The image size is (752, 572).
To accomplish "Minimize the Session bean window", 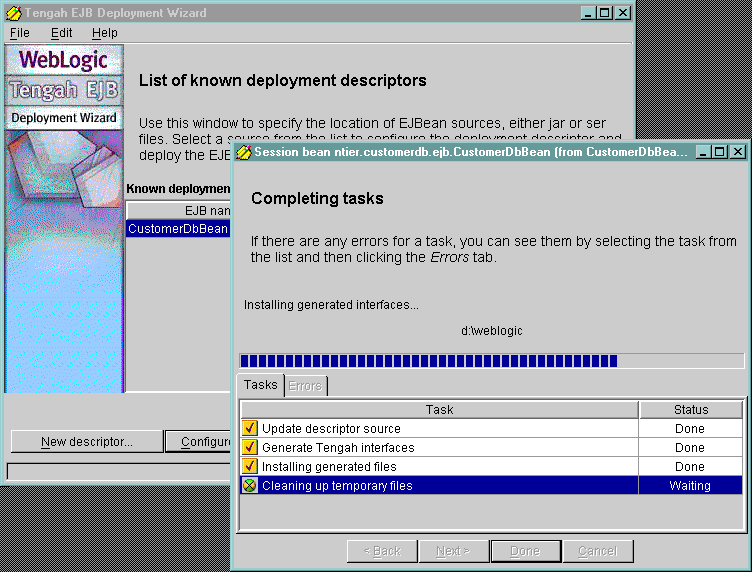I will pos(703,152).
